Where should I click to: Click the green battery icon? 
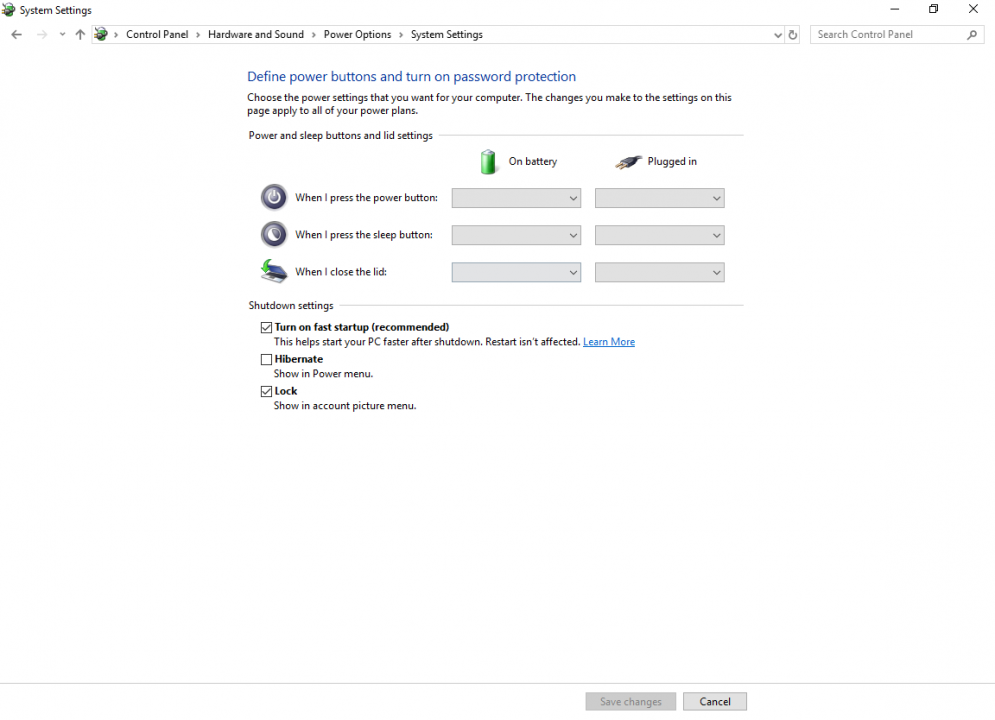pos(488,162)
